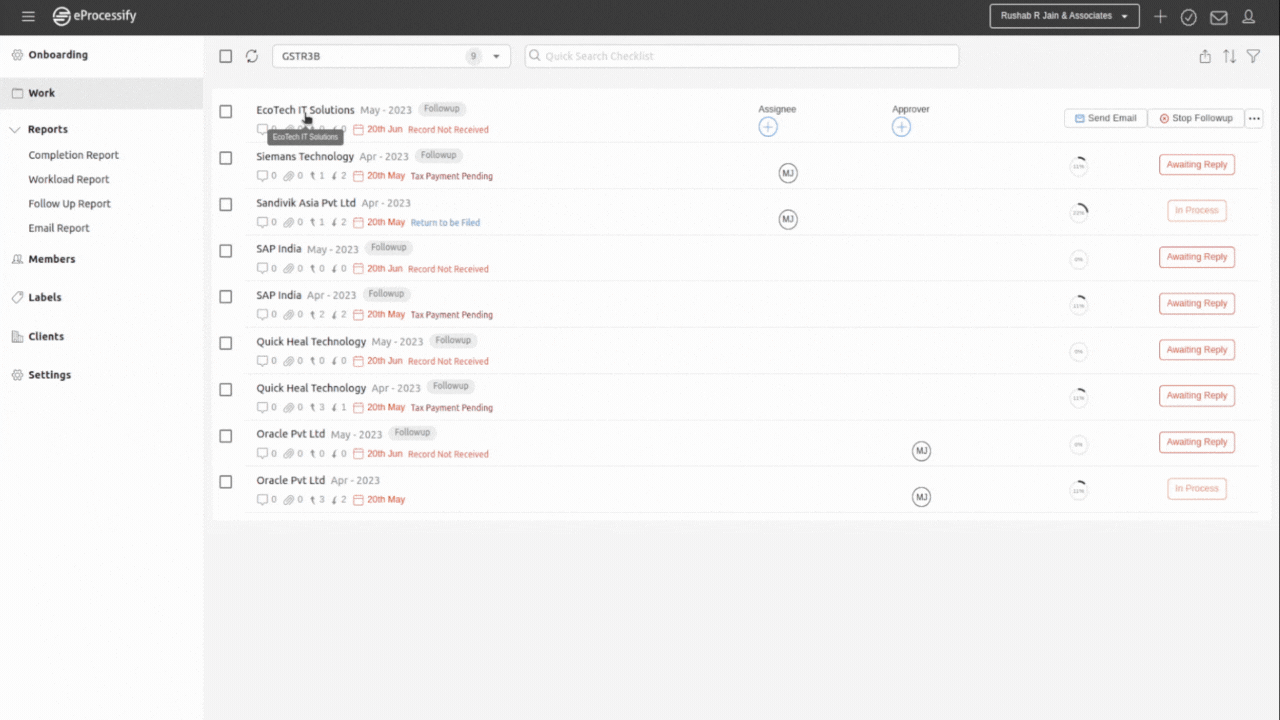Open the filter funnel icon

(1253, 57)
